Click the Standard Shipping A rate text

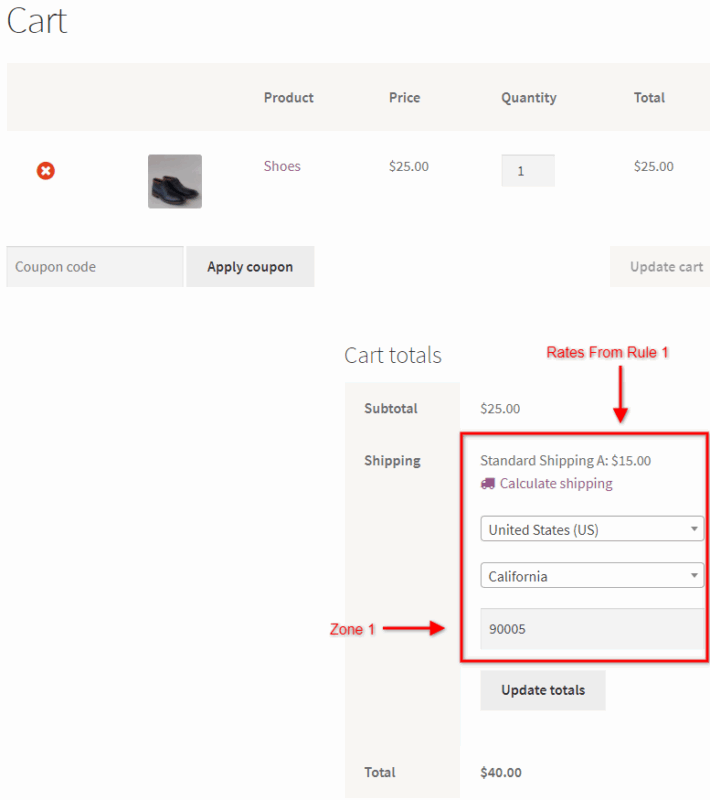pyautogui.click(x=565, y=461)
